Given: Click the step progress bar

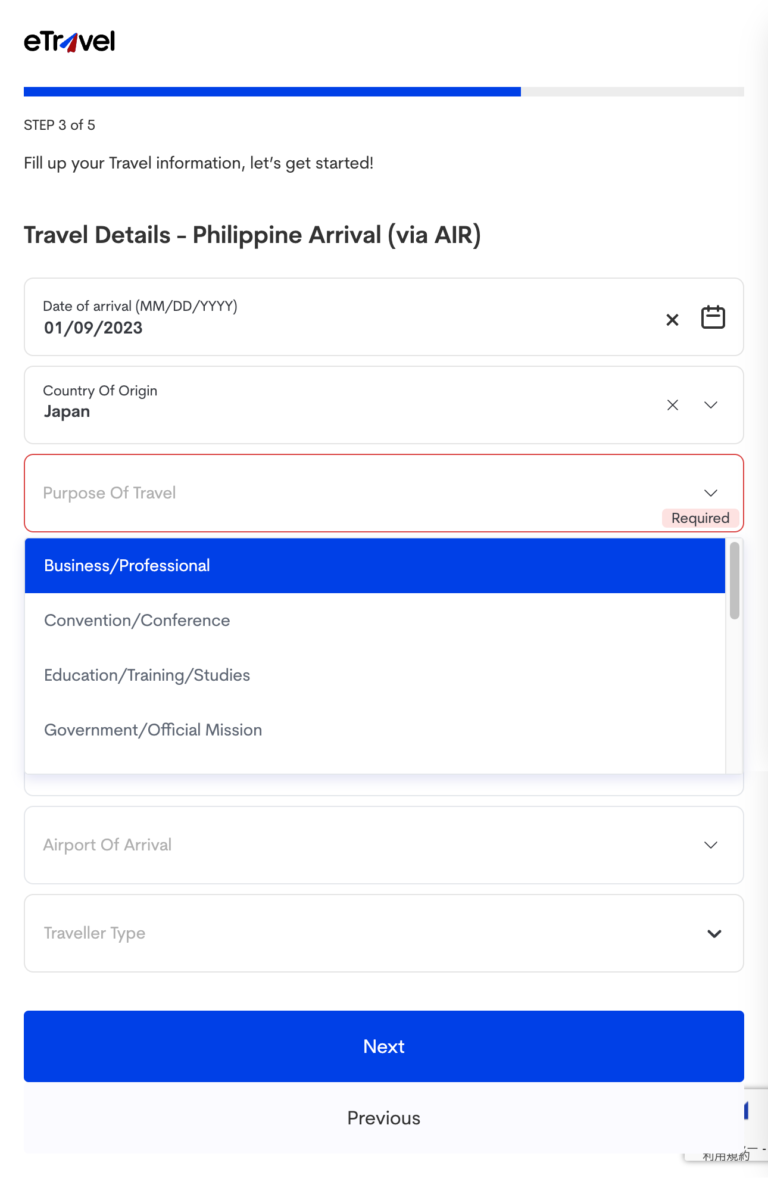Looking at the screenshot, I should pyautogui.click(x=383, y=91).
